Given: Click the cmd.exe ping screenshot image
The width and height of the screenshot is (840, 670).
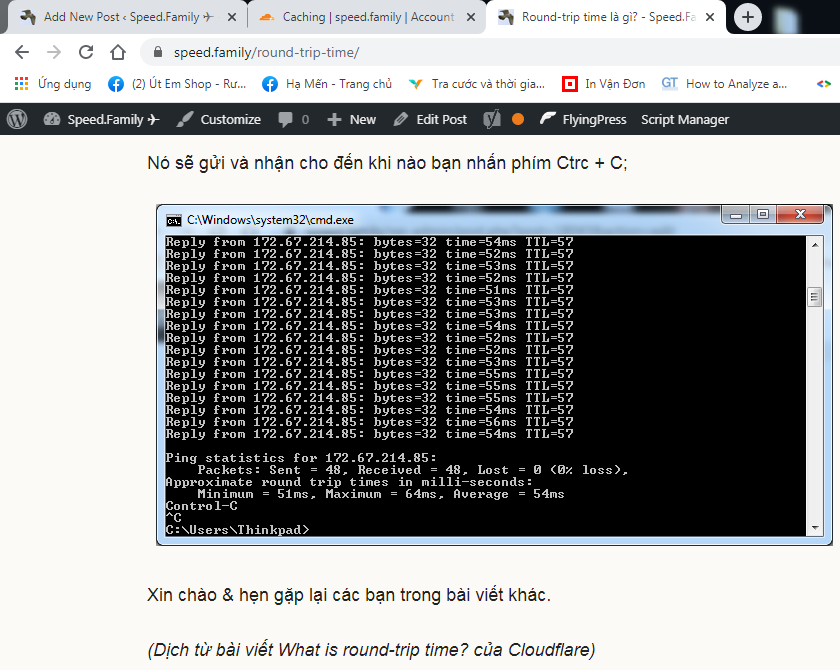Looking at the screenshot, I should [494, 375].
